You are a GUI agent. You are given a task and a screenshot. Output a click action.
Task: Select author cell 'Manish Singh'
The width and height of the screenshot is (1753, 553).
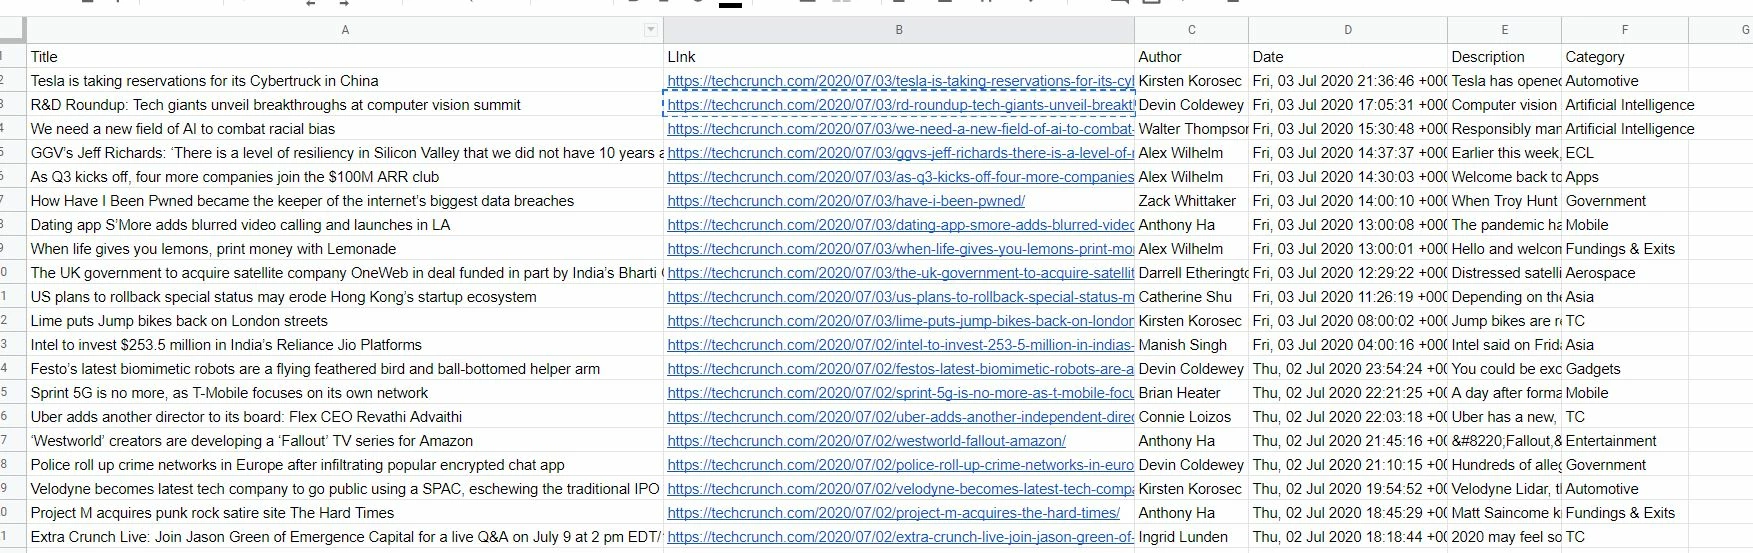coord(1191,345)
